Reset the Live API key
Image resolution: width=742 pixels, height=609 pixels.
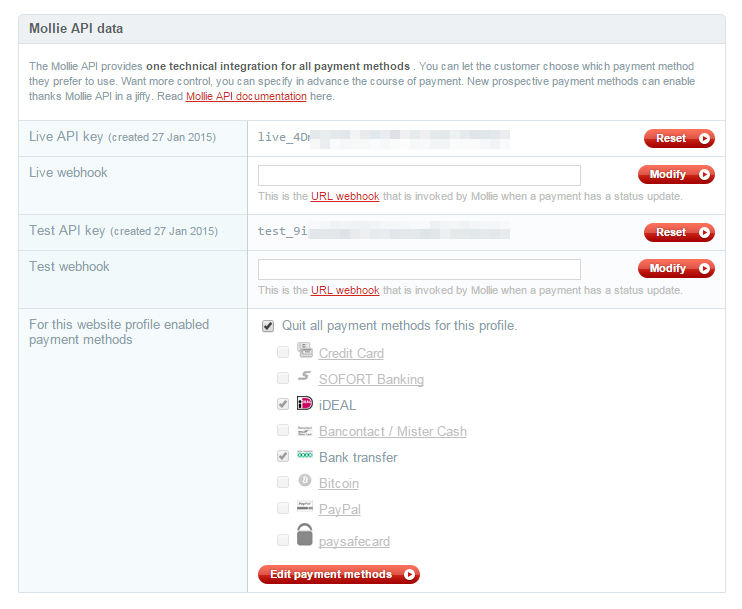click(679, 138)
